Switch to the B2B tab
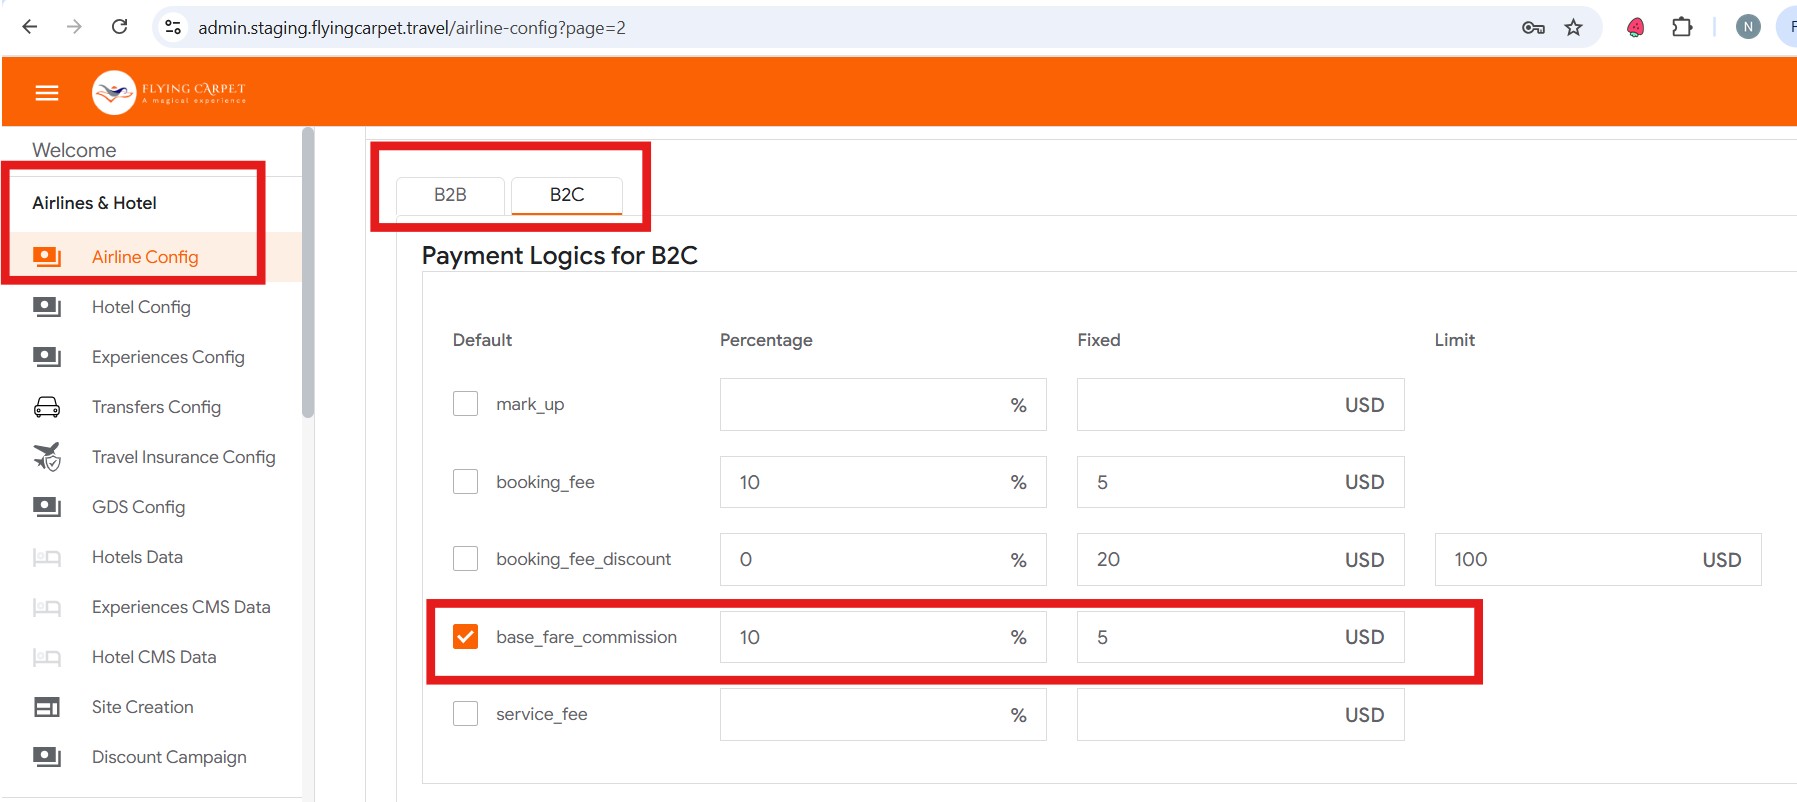Viewport: 1797px width, 802px height. (450, 195)
